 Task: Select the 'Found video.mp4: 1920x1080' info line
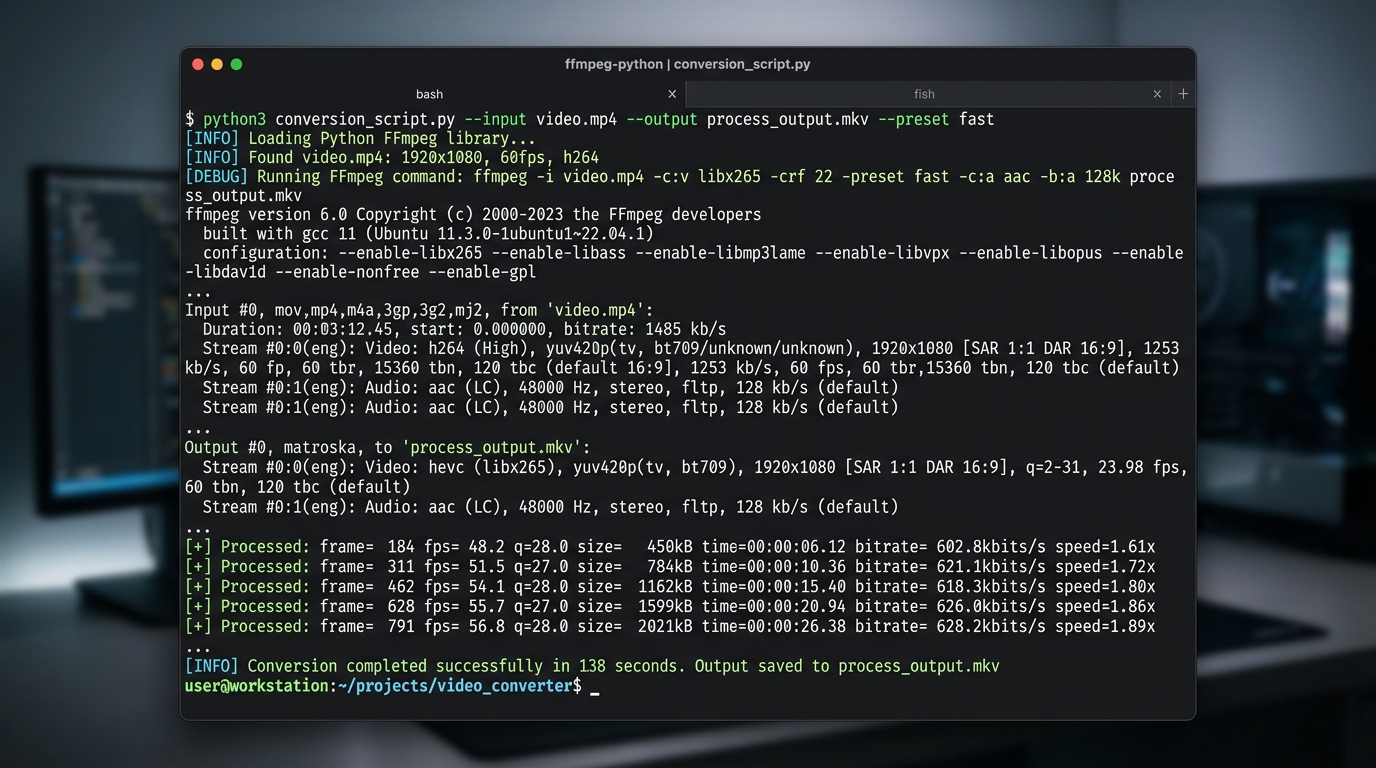pyautogui.click(x=392, y=157)
